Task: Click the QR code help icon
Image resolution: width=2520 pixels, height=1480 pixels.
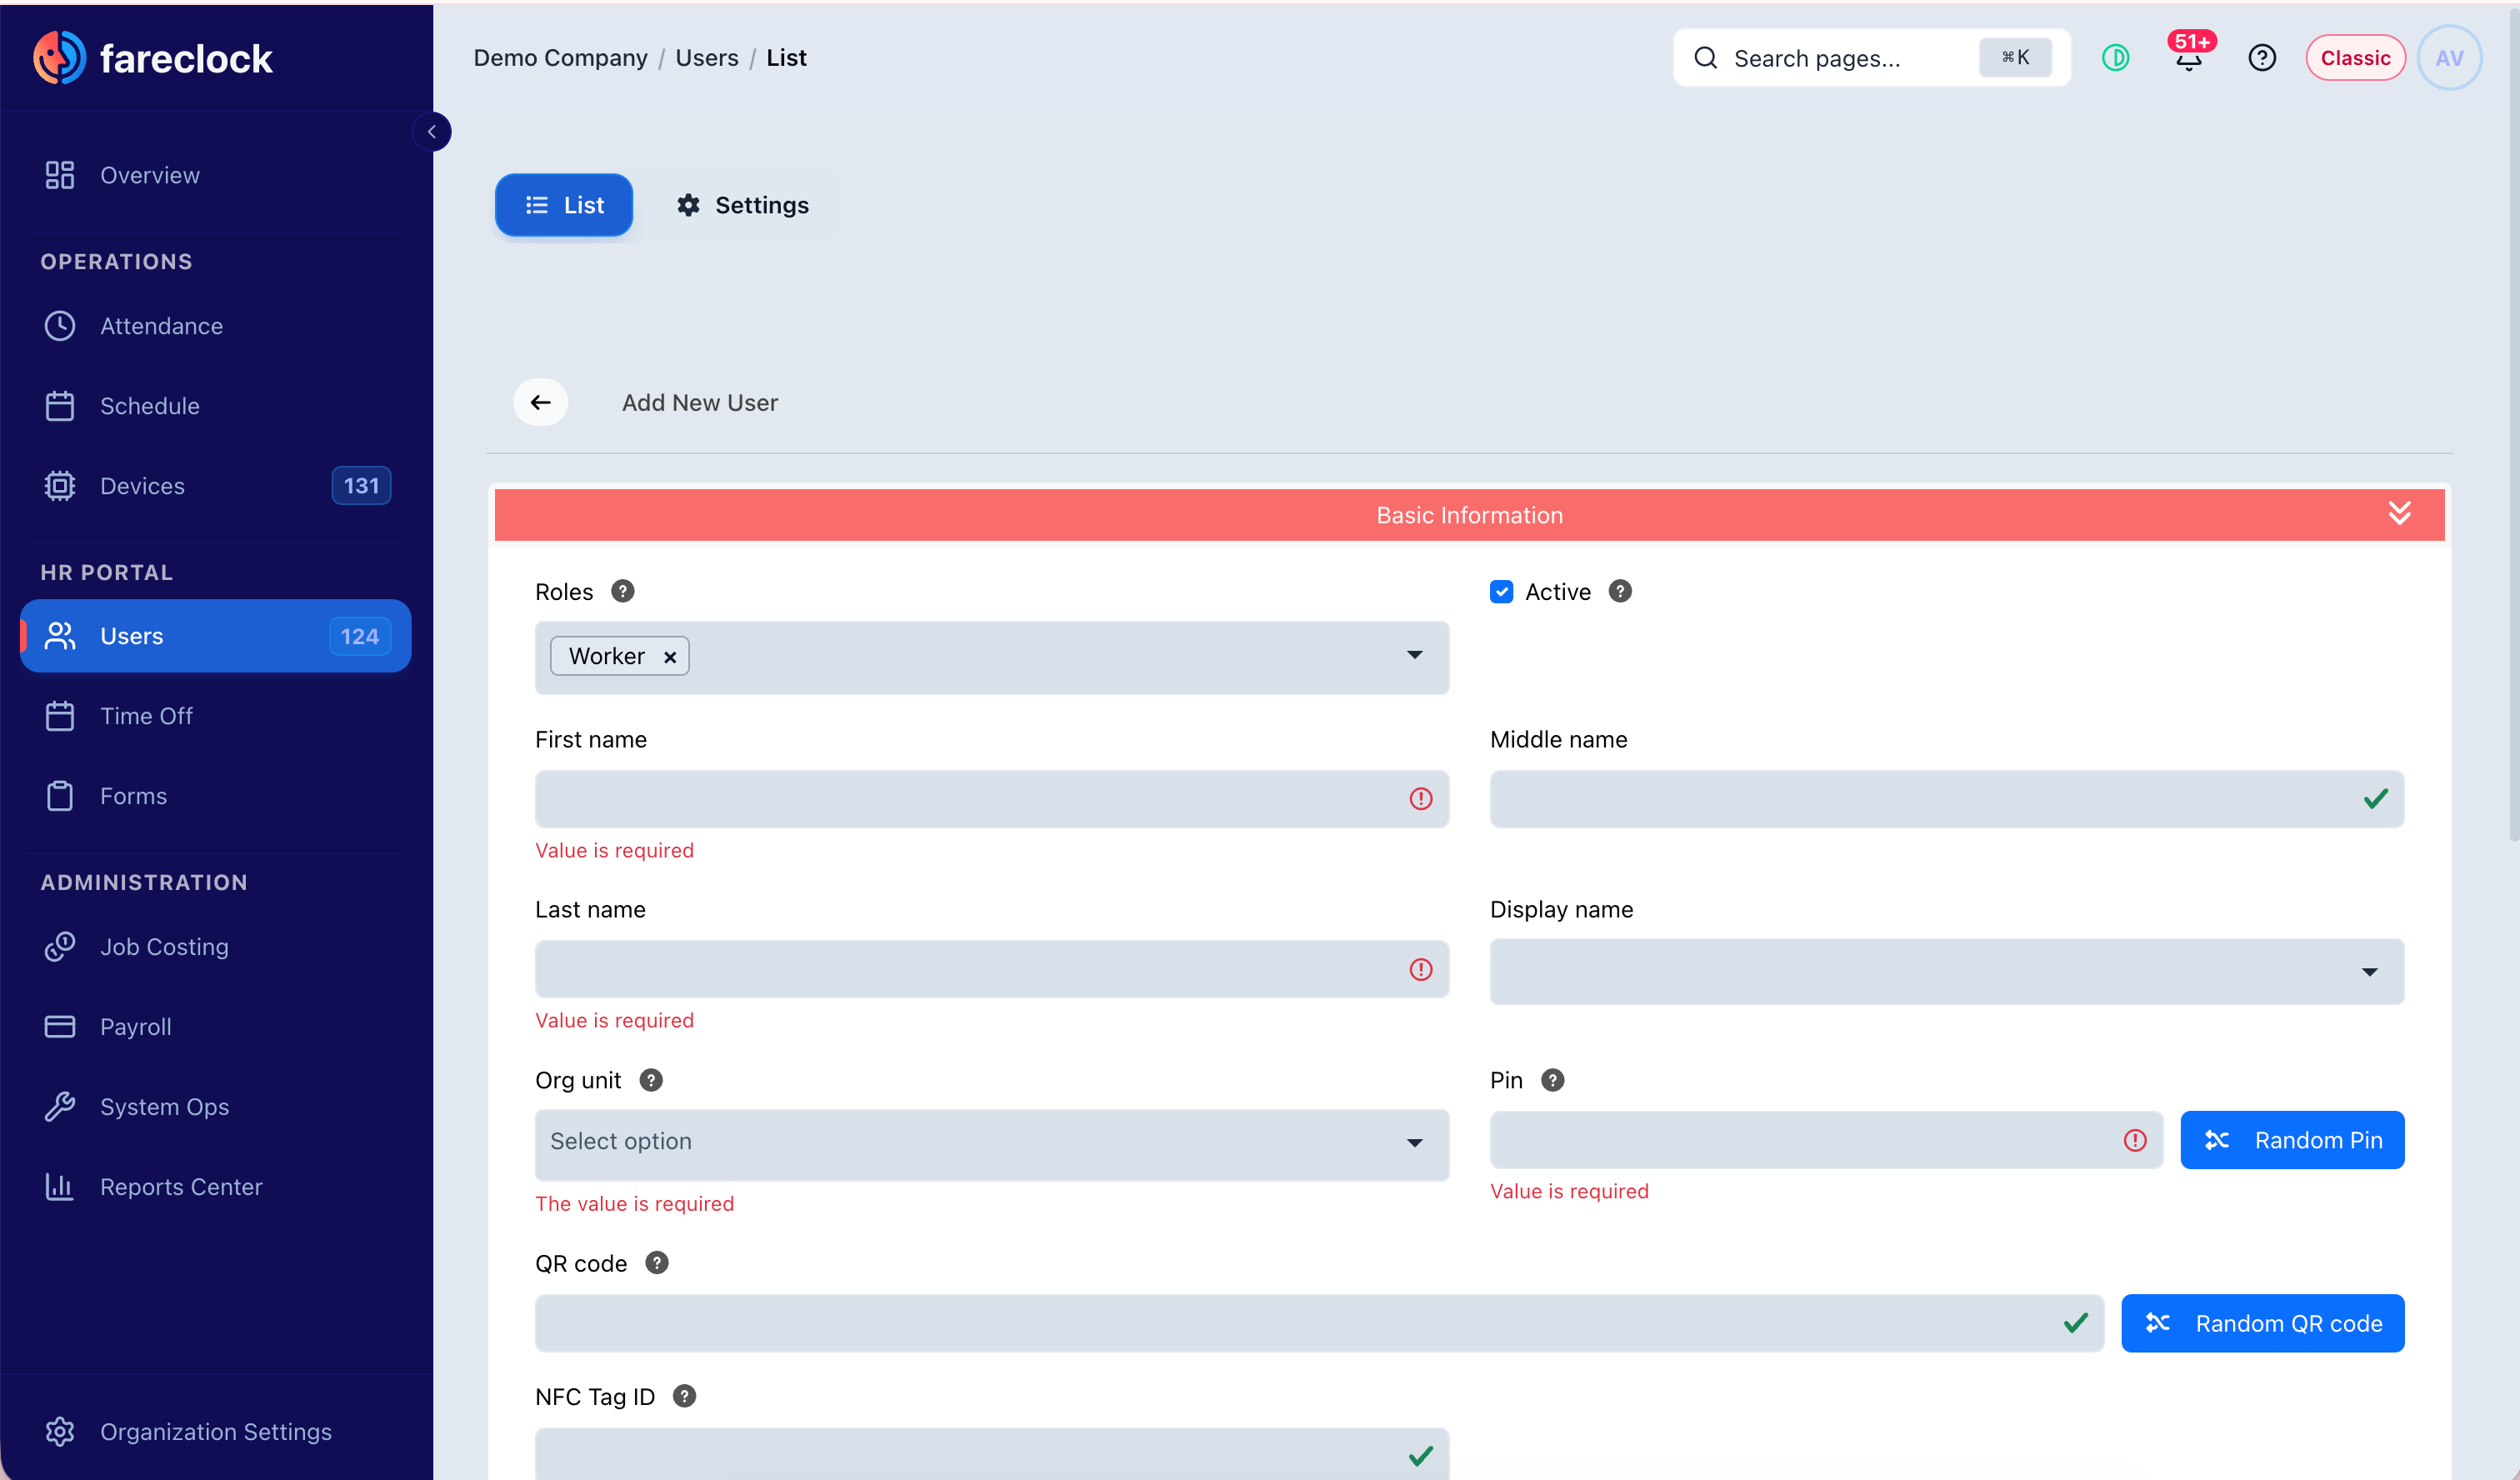Action: click(656, 1263)
